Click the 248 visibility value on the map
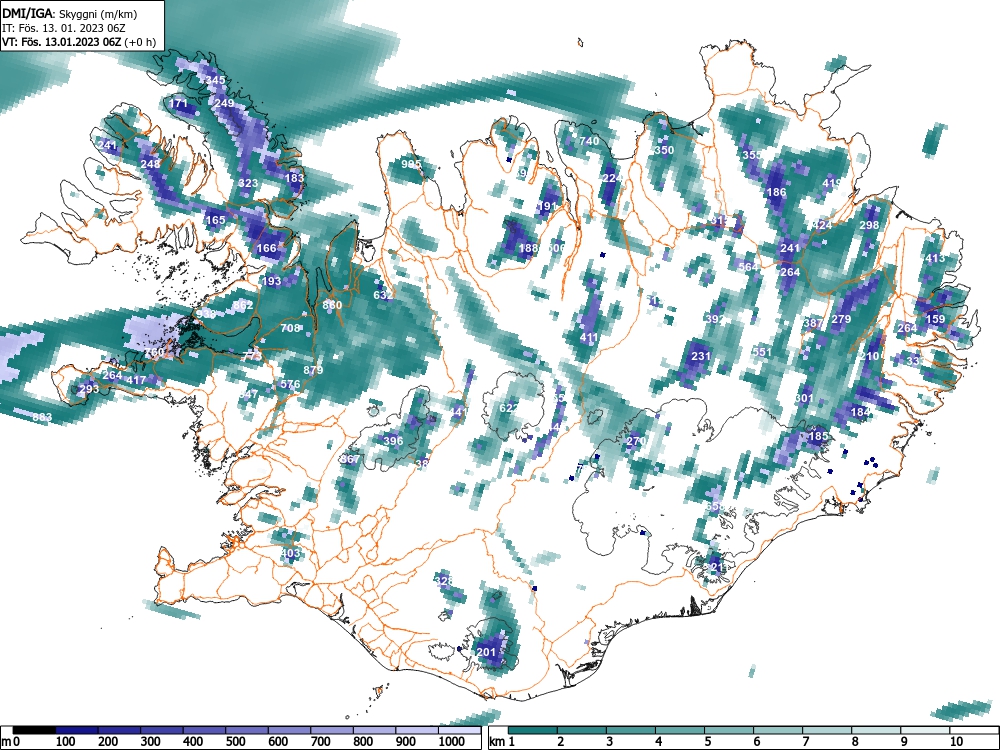Viewport: 1000px width, 750px height. tap(151, 165)
